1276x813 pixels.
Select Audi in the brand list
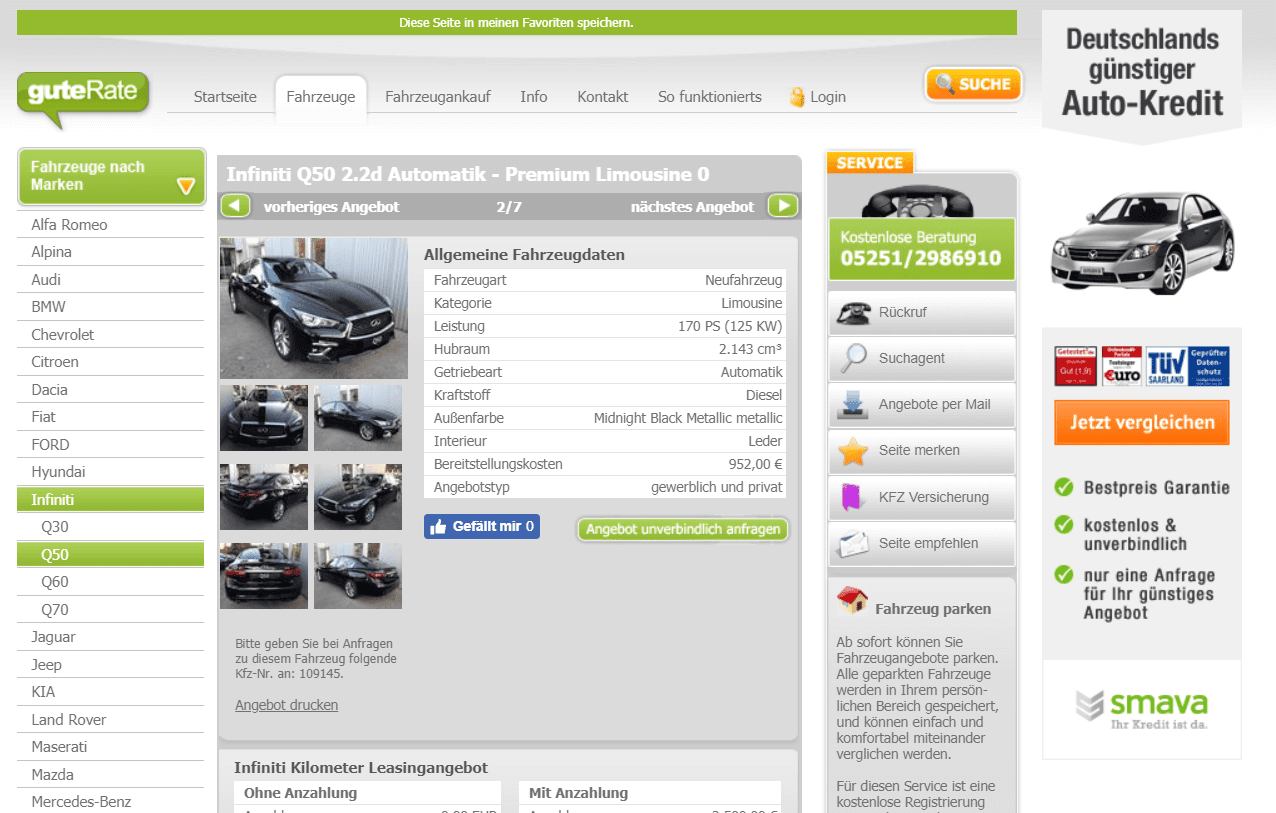coord(110,280)
